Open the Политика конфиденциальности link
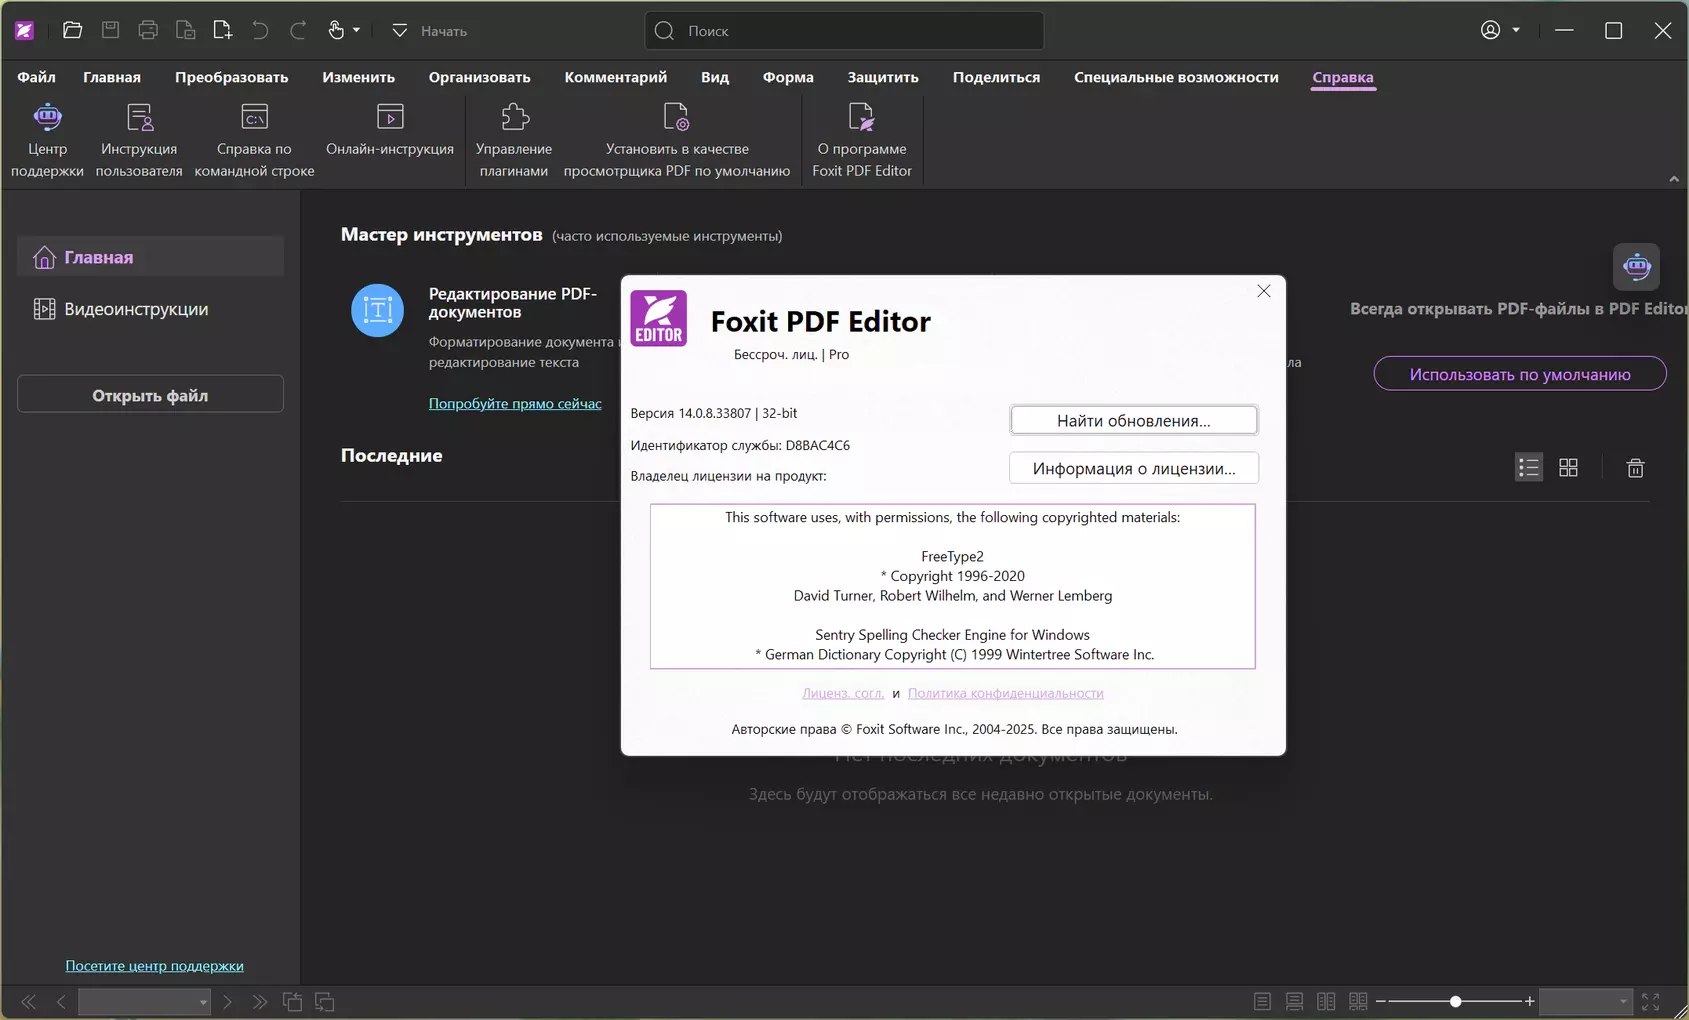Viewport: 1689px width, 1020px height. 1006,693
